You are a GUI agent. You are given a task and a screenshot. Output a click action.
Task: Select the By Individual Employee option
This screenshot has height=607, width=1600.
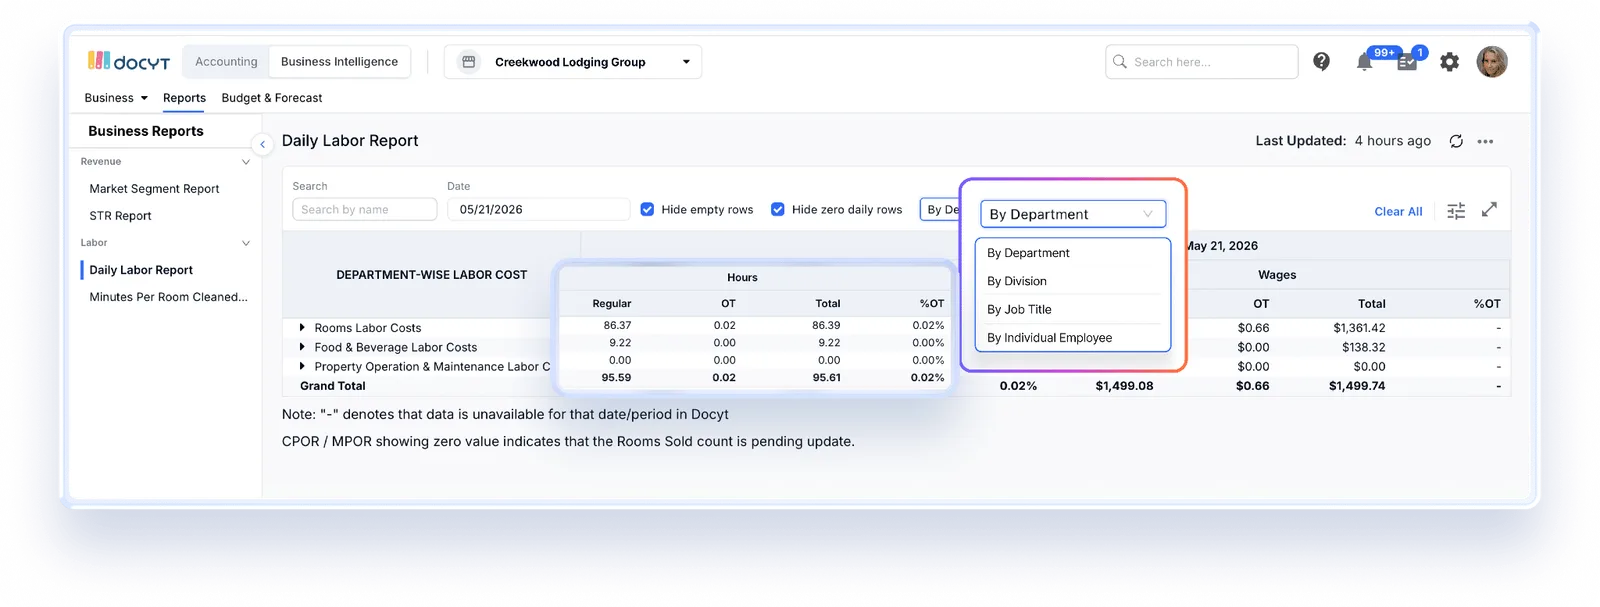point(1072,337)
